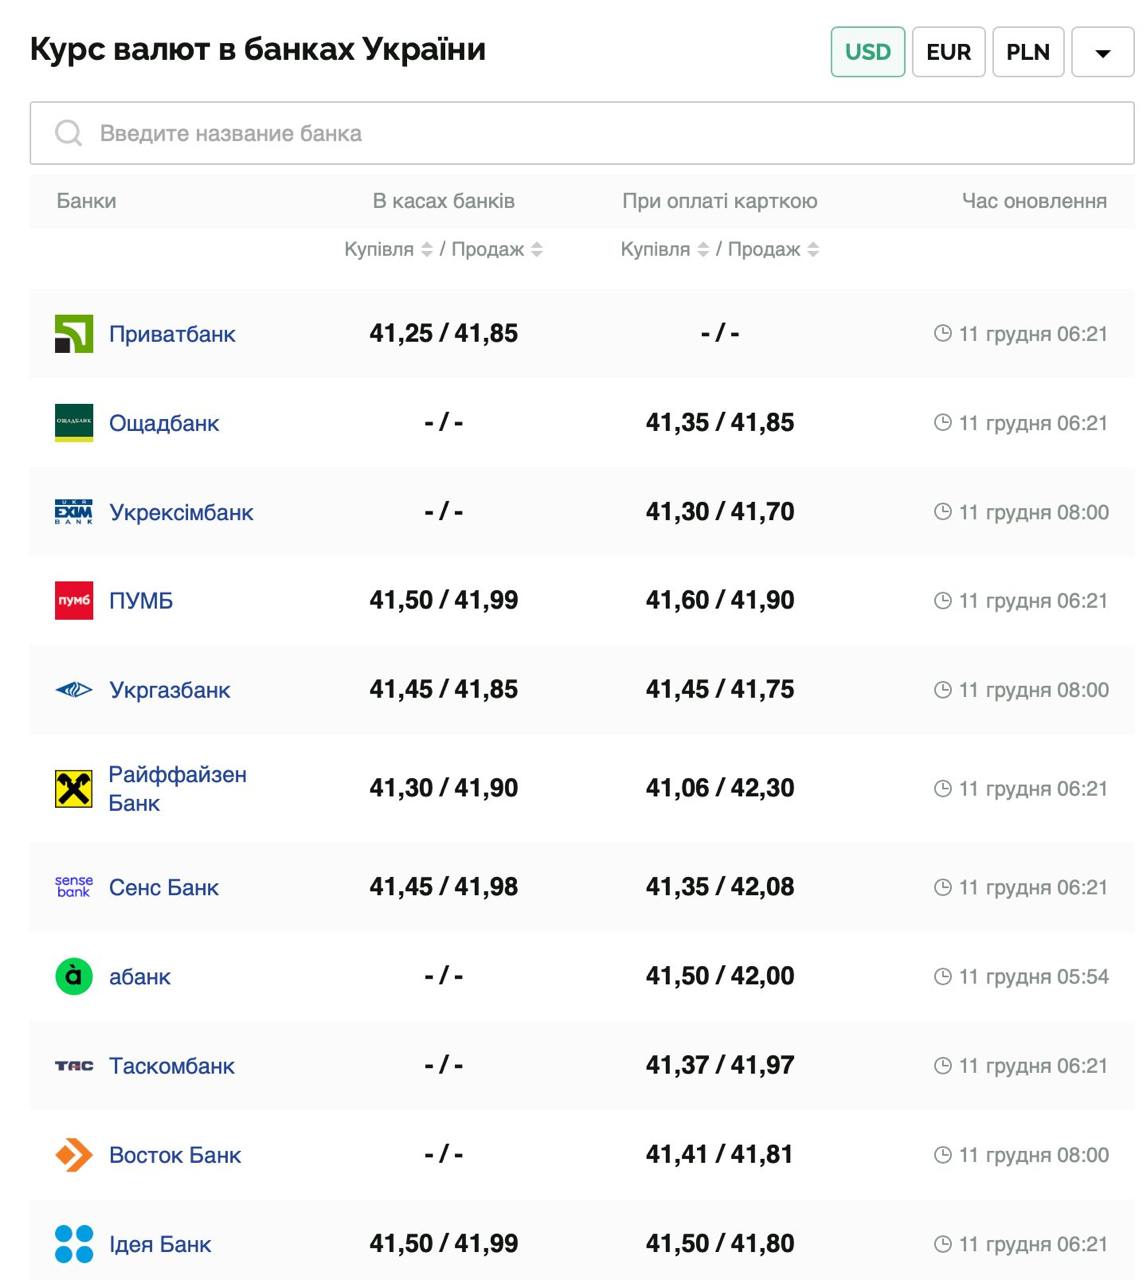This screenshot has height=1280, width=1147.
Task: Sort by card payment Продаж rate
Action: [813, 249]
